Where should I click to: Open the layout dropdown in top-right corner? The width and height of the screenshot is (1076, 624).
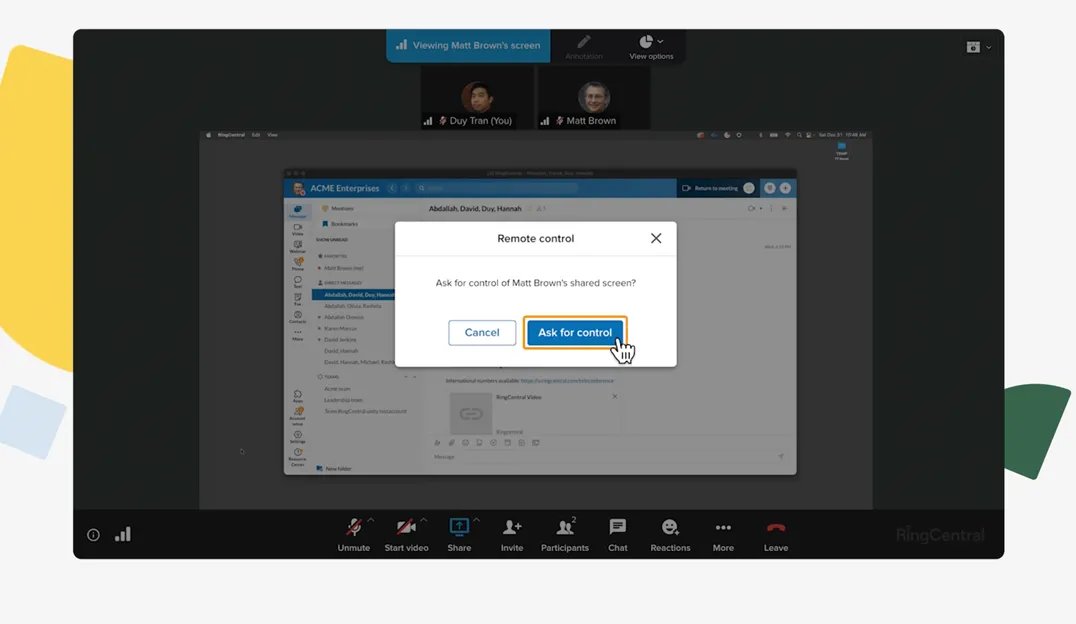[979, 47]
